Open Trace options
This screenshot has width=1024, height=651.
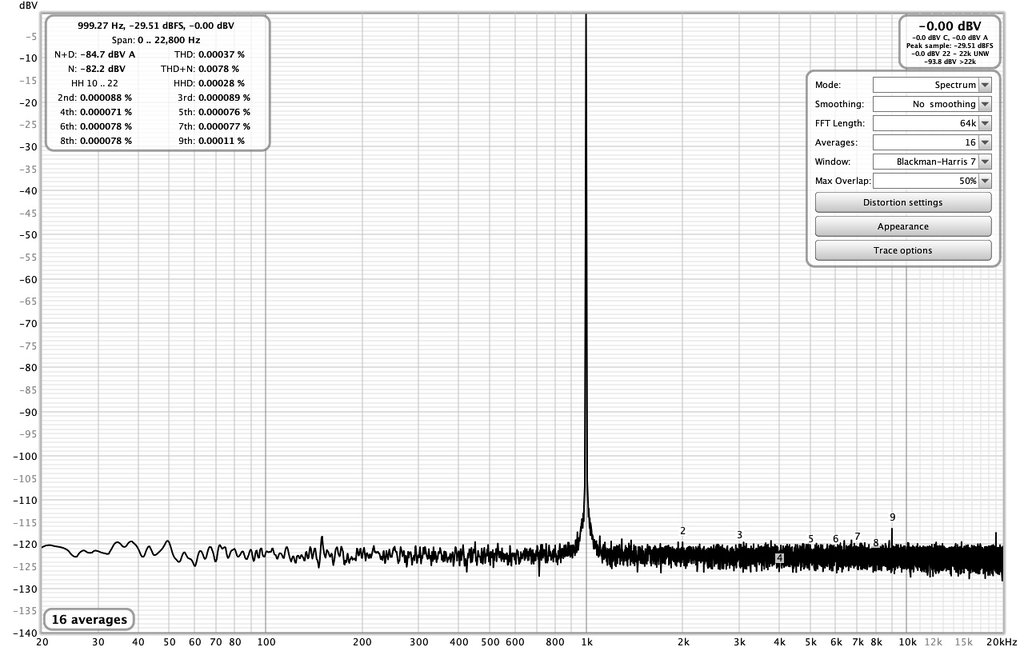(903, 251)
